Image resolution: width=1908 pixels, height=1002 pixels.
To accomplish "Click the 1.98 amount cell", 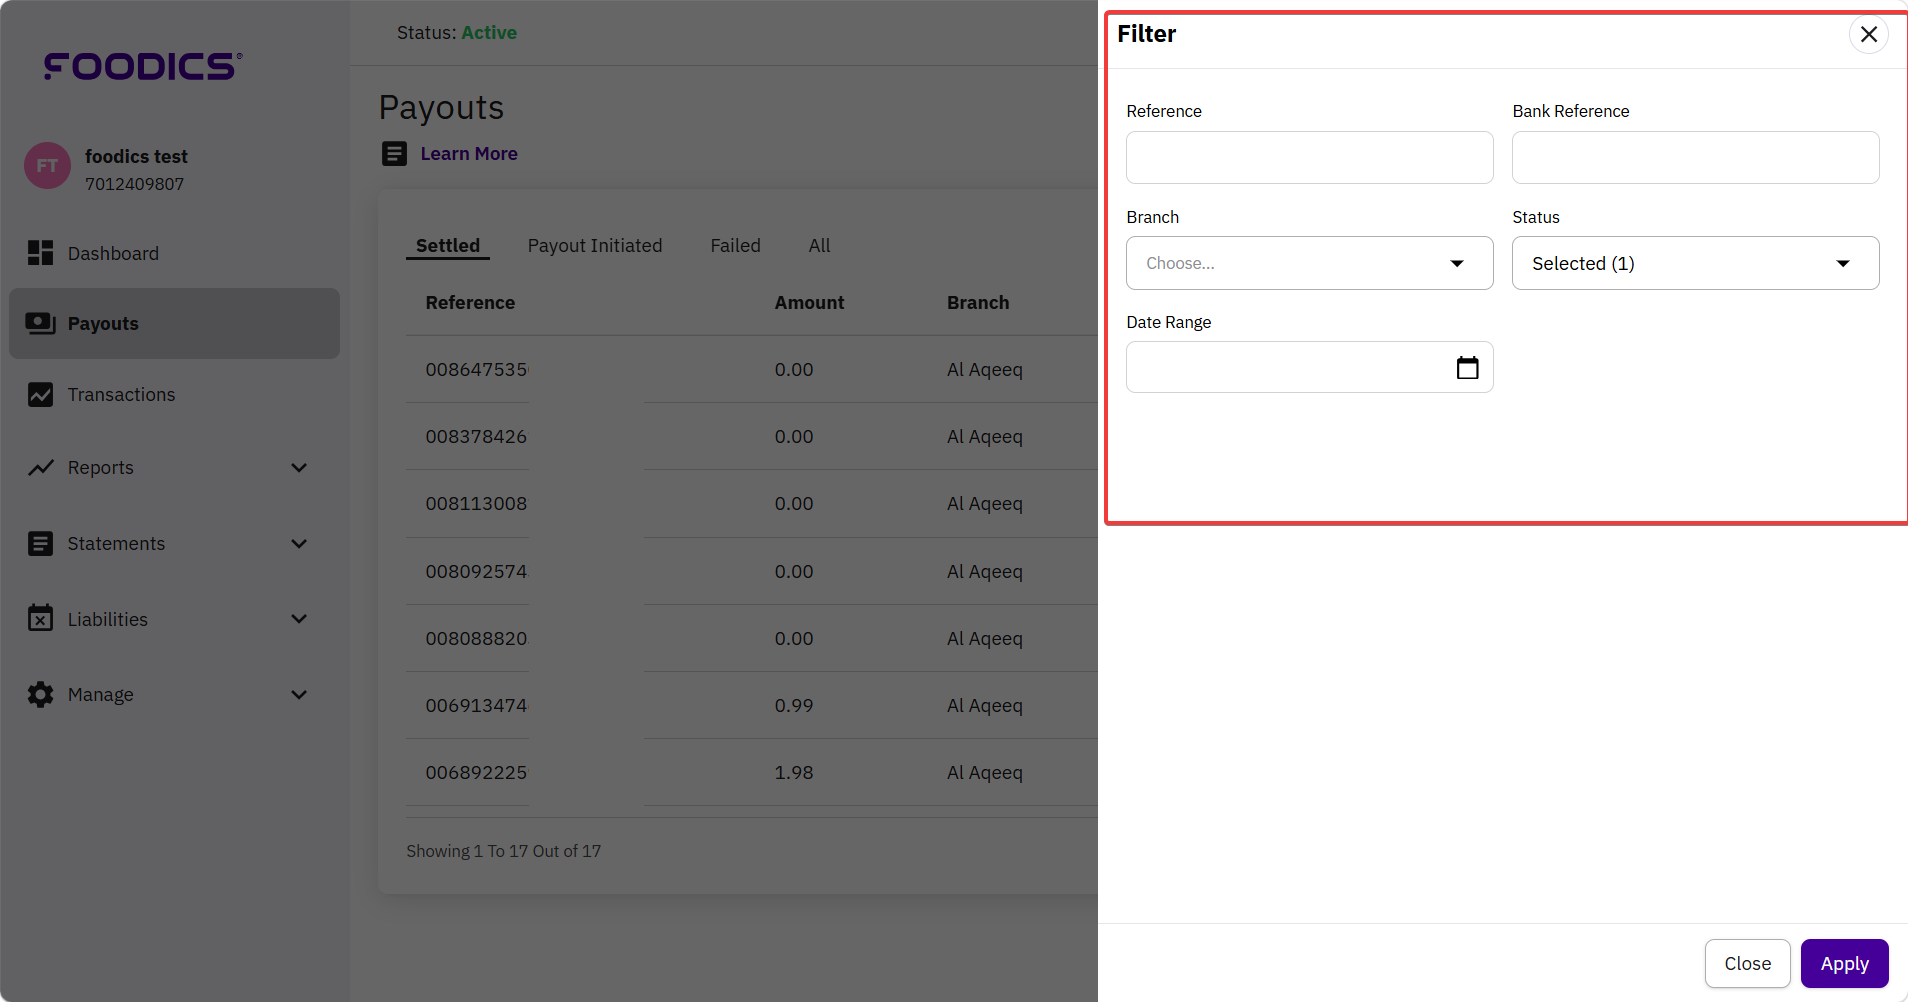I will (794, 772).
